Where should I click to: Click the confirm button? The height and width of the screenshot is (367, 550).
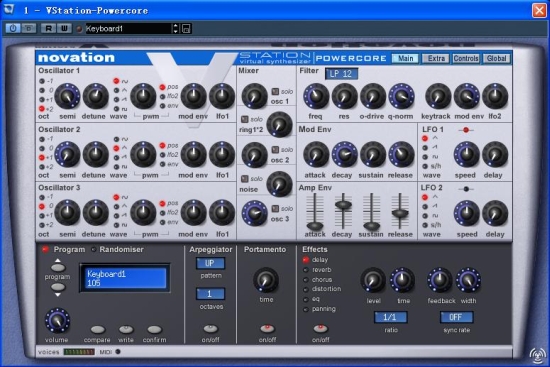154,329
